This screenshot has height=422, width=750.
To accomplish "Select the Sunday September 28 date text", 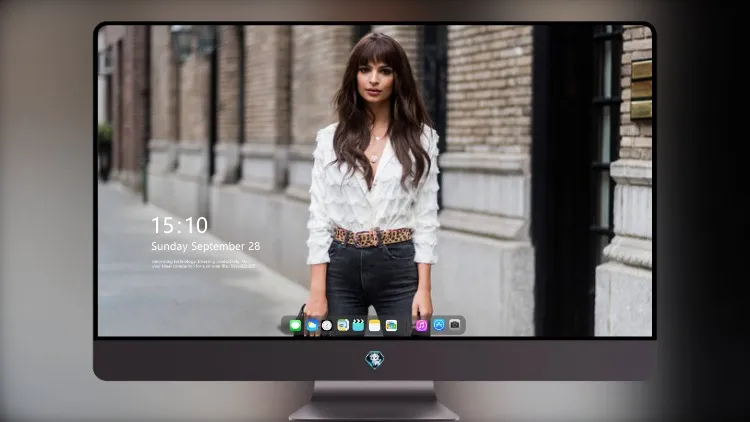I will point(206,246).
